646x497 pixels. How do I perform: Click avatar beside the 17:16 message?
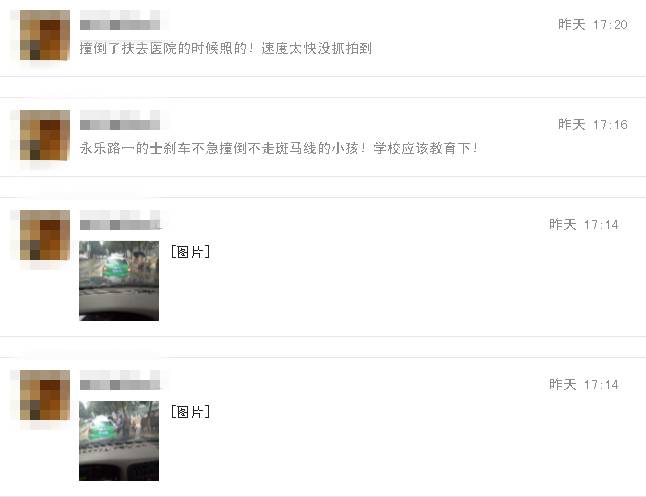tap(44, 135)
